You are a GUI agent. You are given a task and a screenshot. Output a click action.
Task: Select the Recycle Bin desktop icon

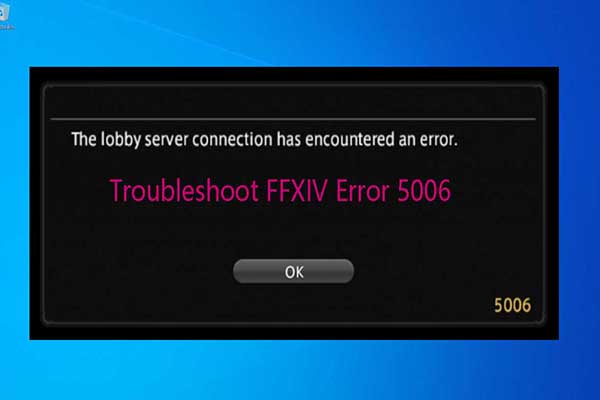pos(3,11)
